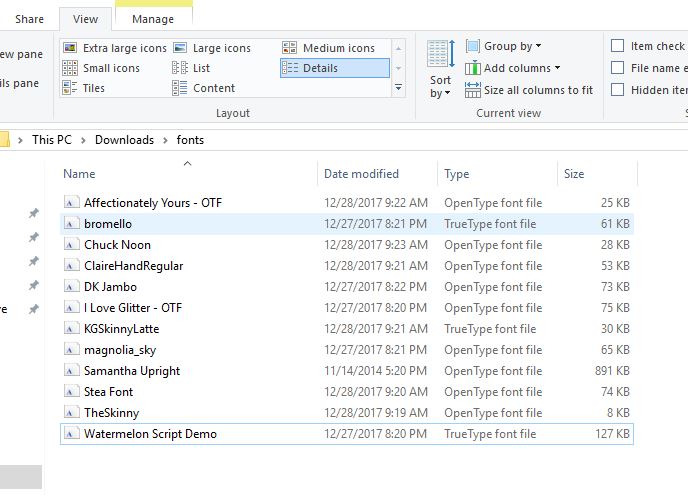Toggle Hidden items checkbox
The image size is (688, 495).
click(618, 90)
